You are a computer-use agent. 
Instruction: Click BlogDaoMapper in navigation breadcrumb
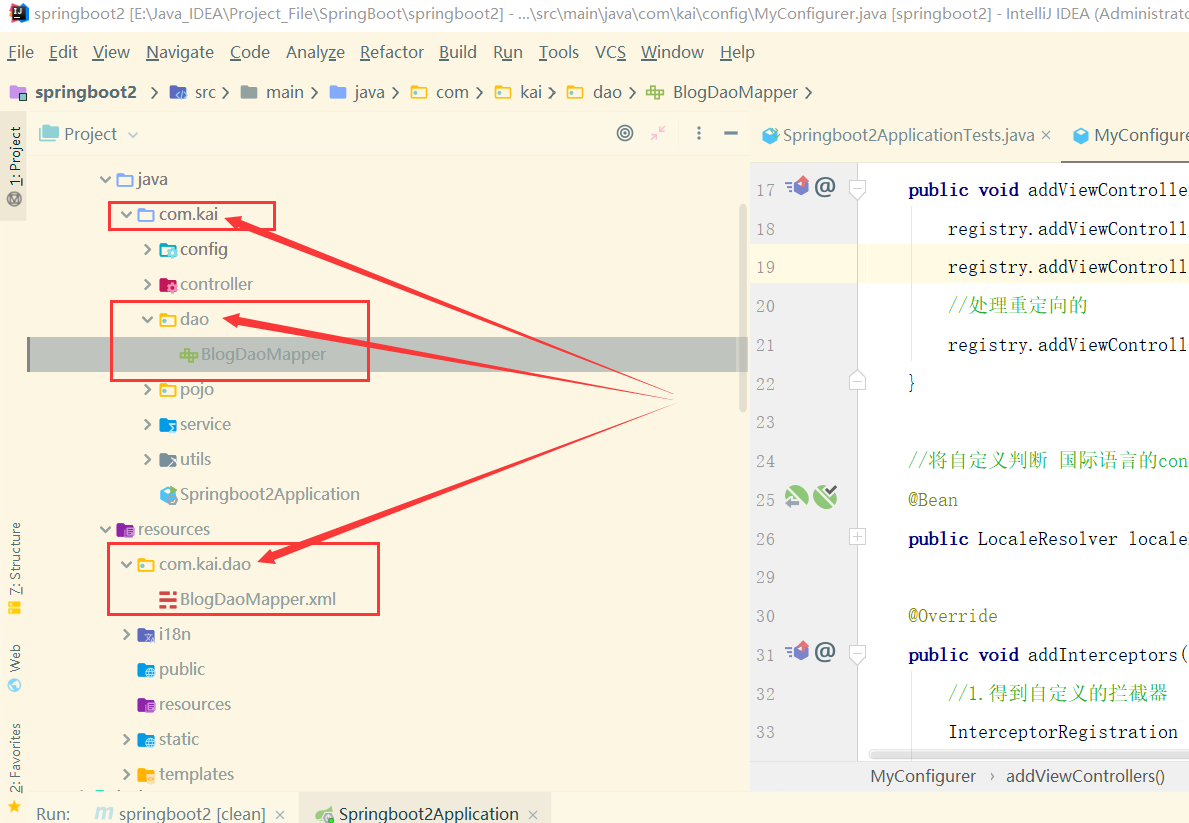(735, 93)
